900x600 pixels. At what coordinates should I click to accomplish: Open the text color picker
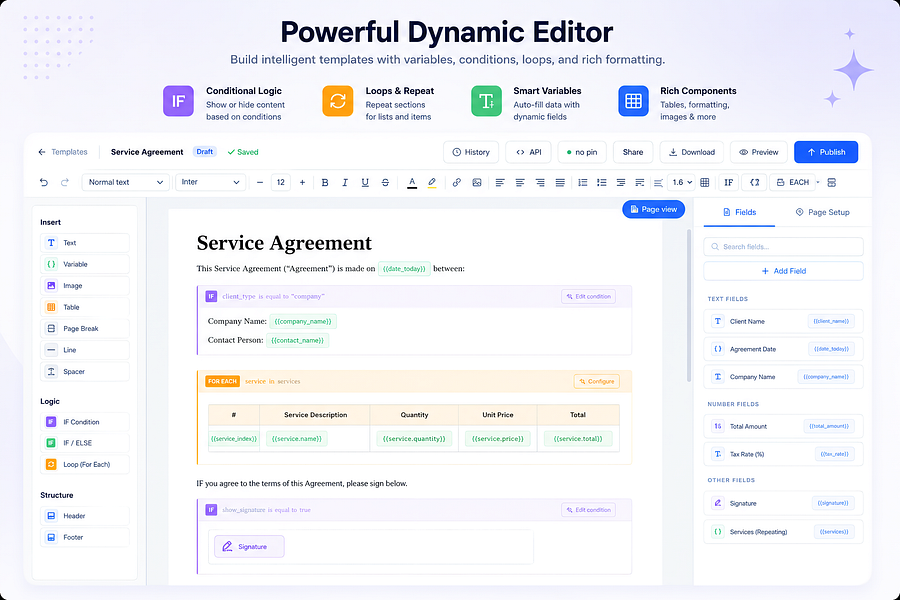point(412,183)
